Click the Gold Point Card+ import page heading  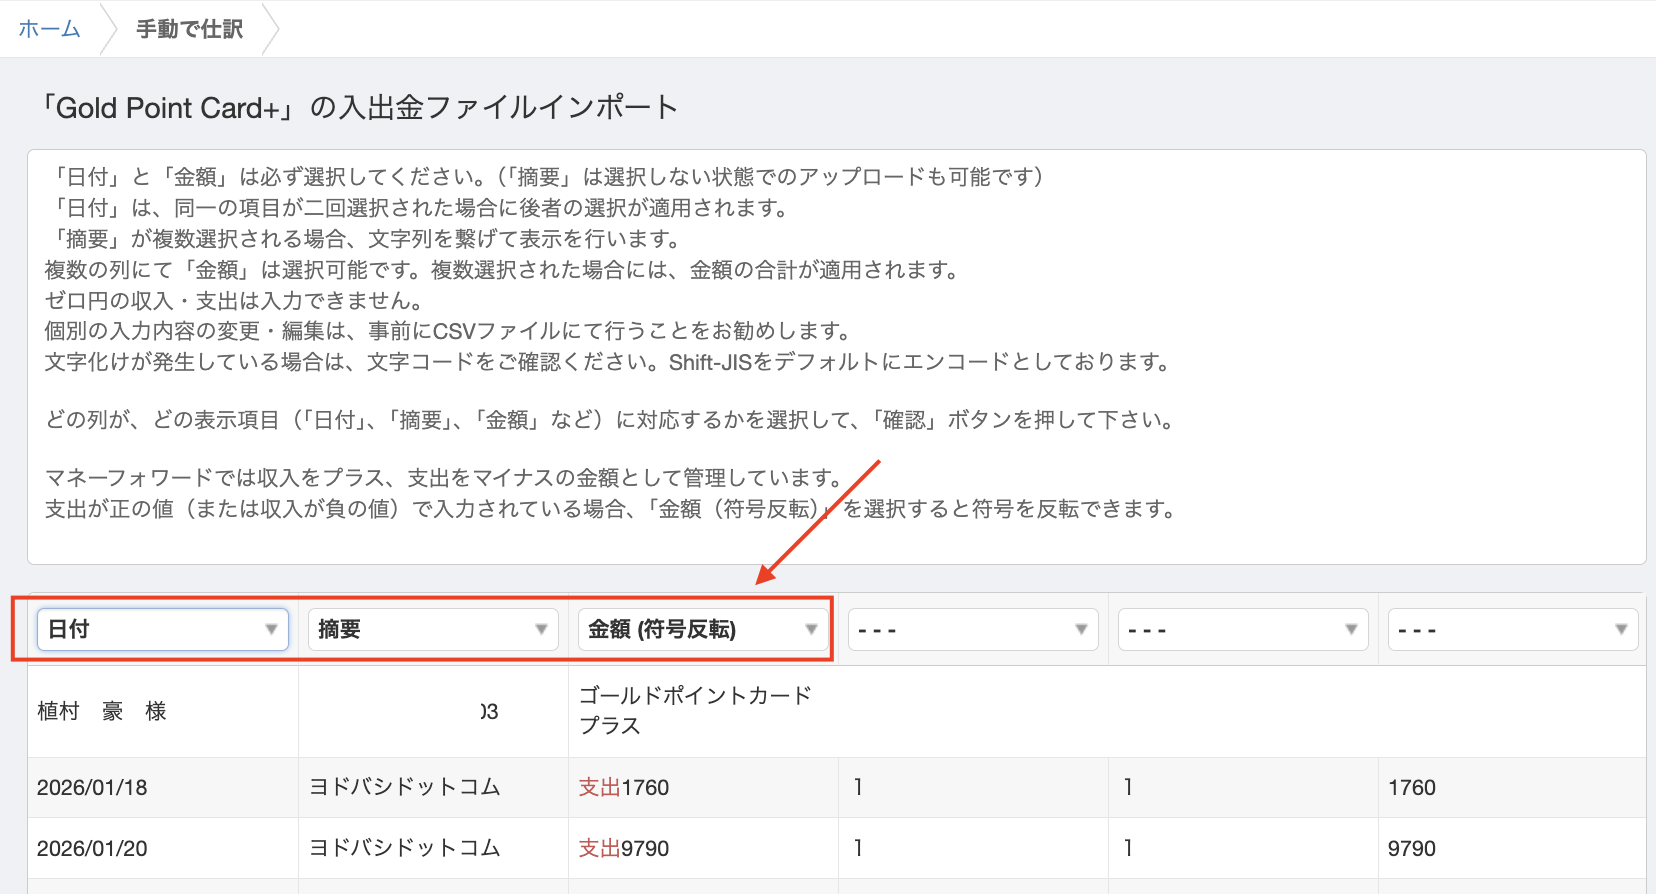pos(358,107)
